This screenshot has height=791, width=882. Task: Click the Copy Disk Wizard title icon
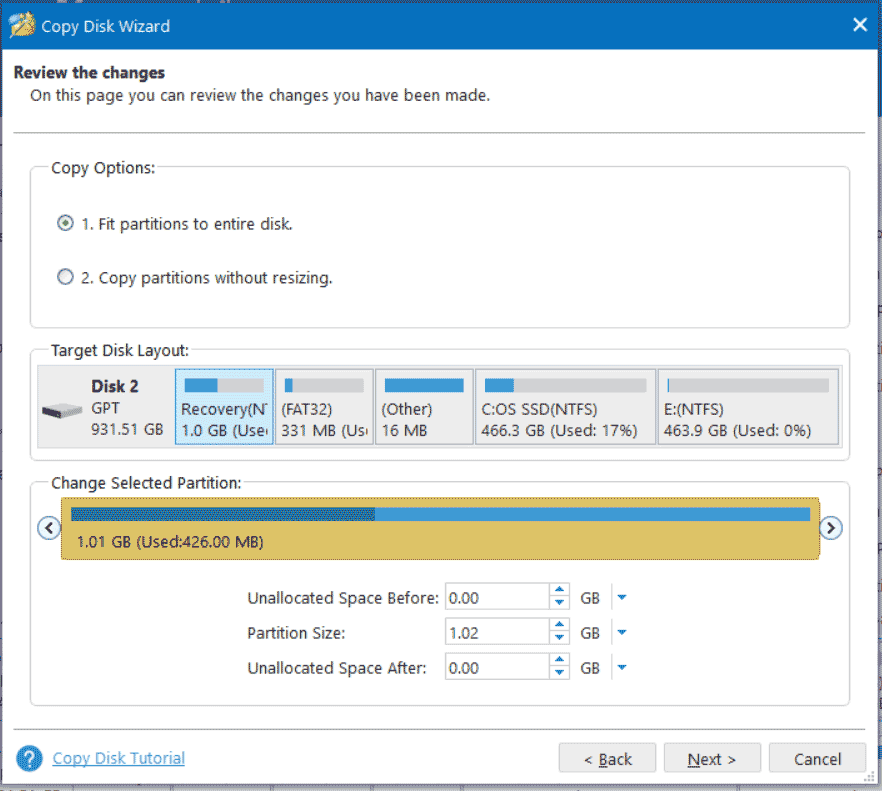point(22,25)
